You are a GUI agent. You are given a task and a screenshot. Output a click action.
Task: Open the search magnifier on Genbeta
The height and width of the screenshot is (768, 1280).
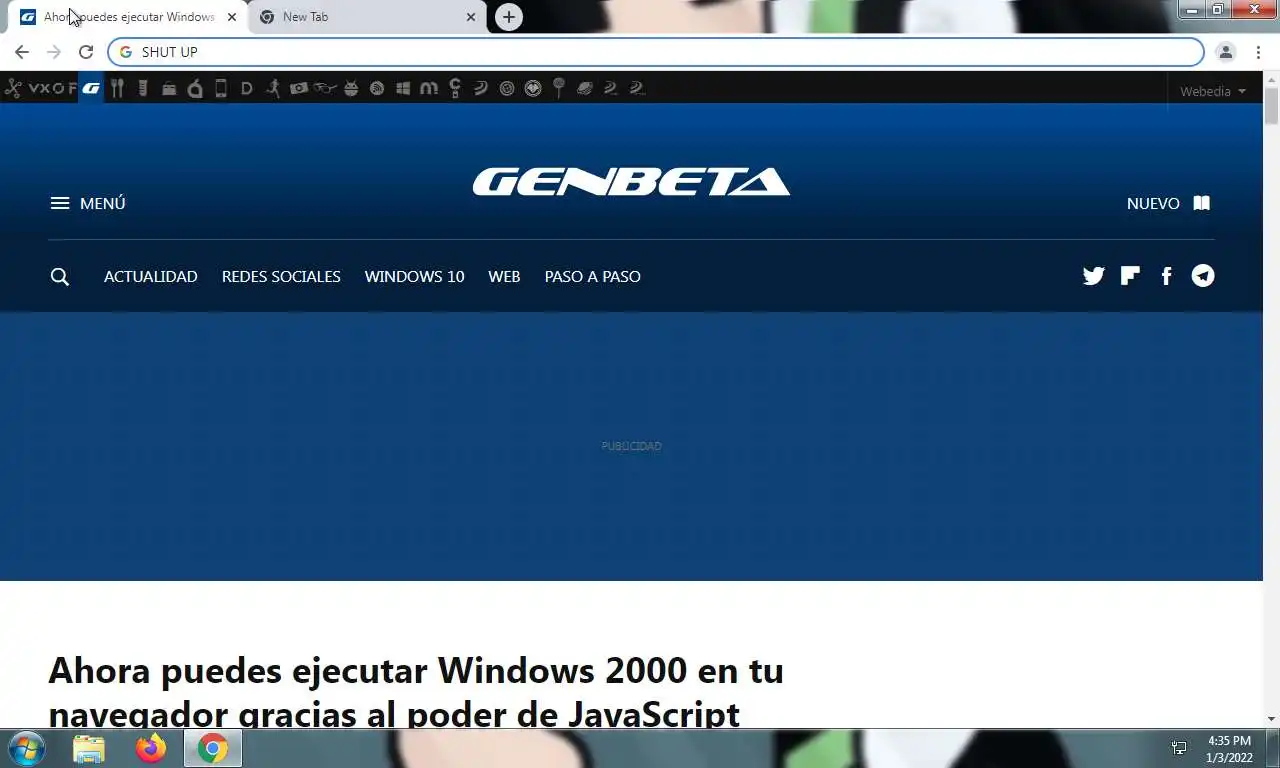60,277
